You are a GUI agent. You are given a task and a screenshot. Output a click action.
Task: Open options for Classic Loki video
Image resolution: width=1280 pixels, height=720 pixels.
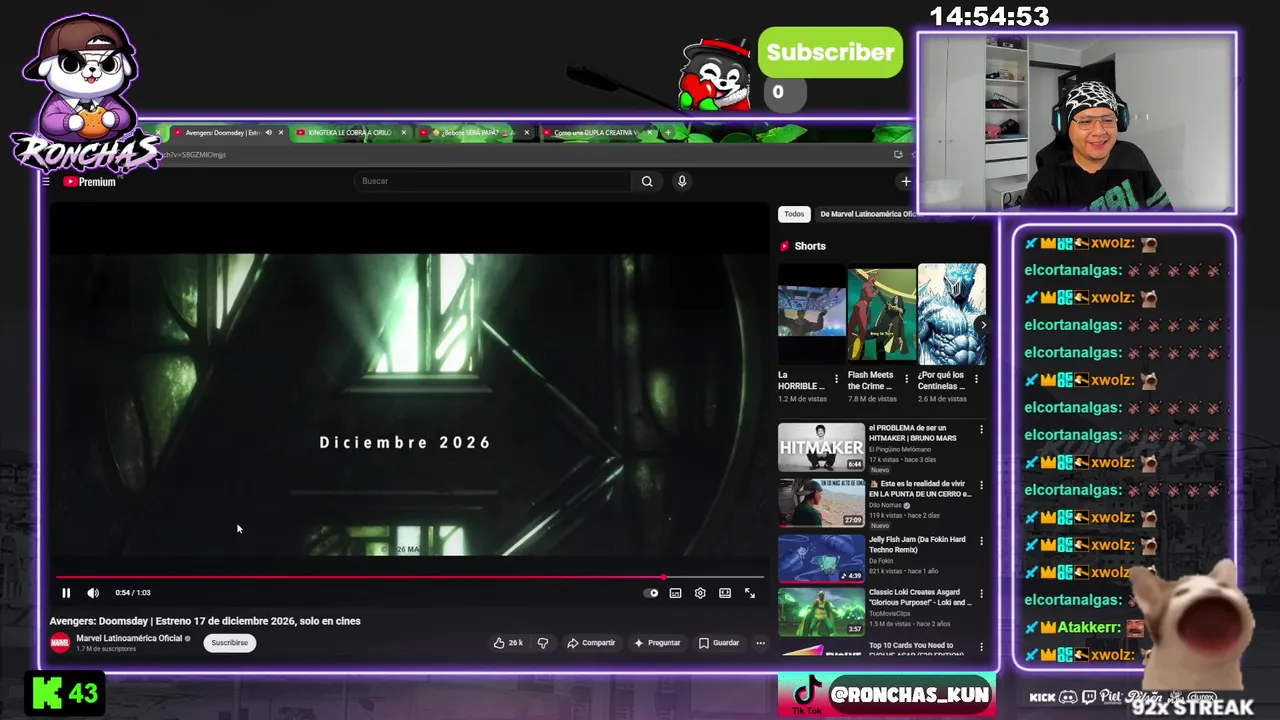pos(981,596)
